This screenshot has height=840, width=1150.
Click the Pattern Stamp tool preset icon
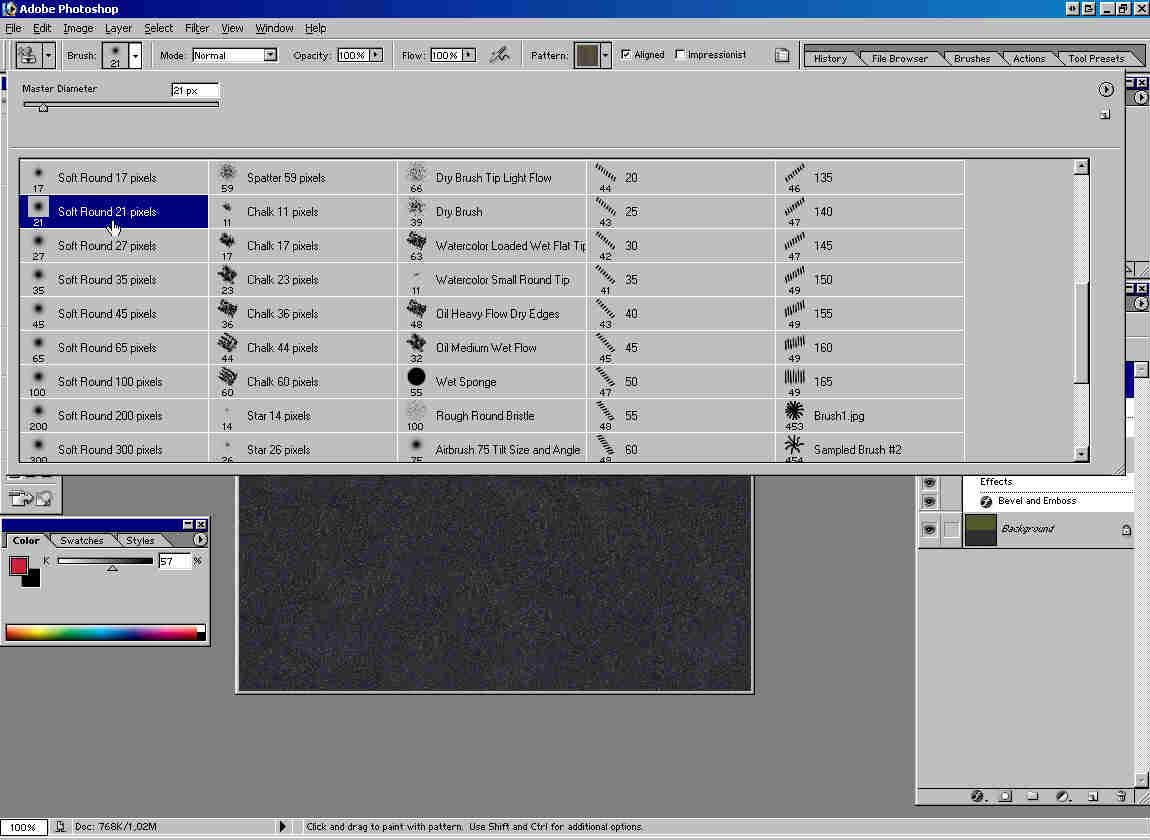coord(27,55)
